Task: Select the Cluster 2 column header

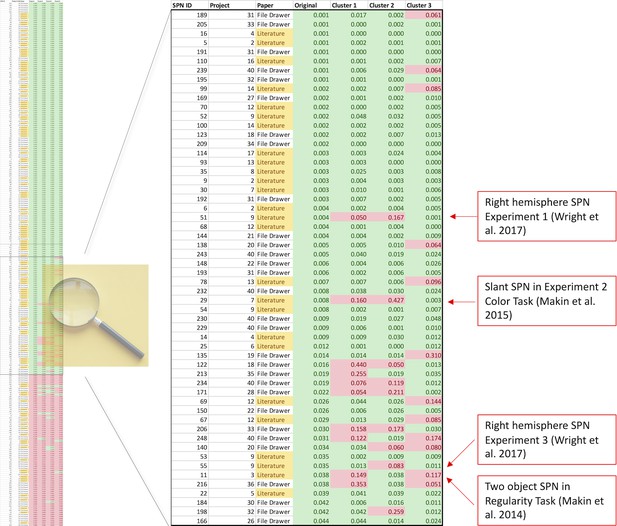Action: coord(381,6)
